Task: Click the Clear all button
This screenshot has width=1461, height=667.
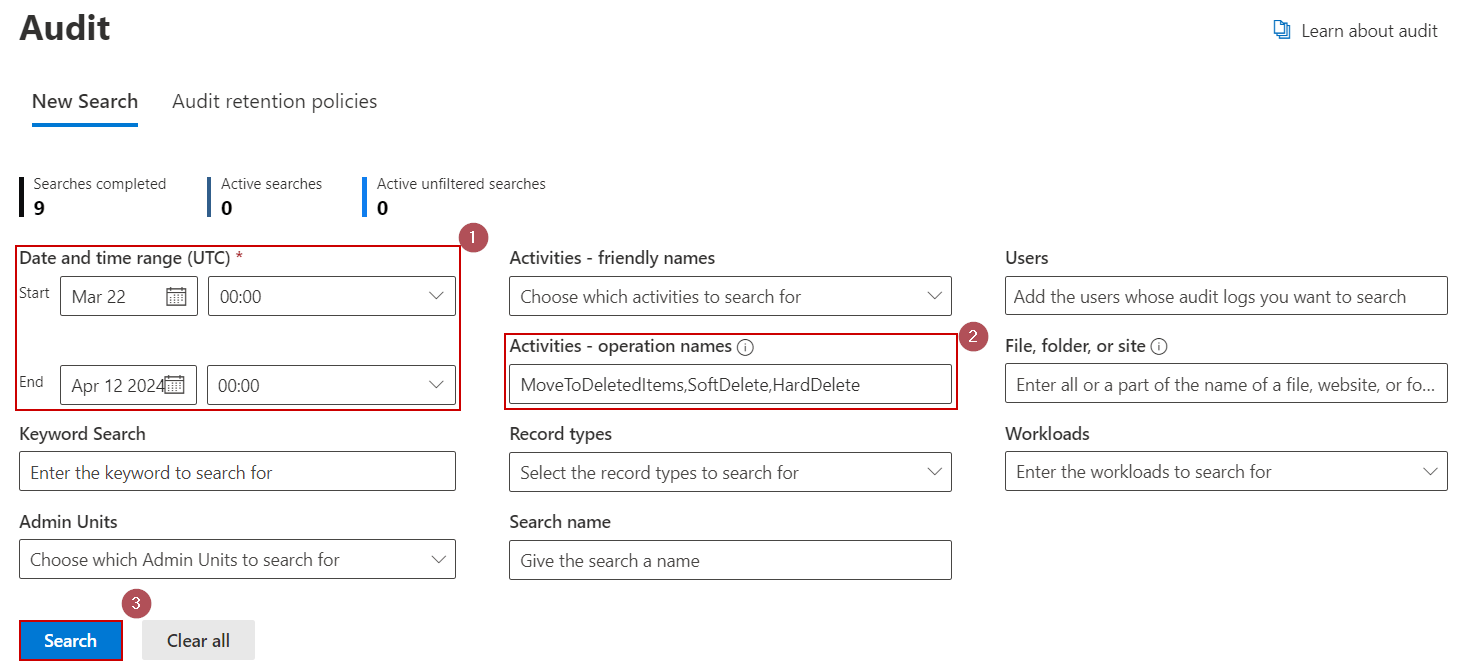Action: coord(198,640)
